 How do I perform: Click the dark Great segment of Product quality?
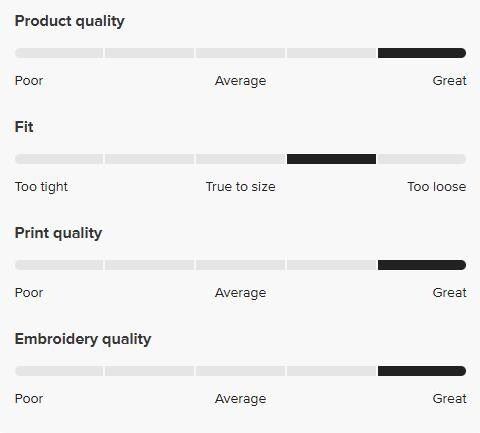click(x=422, y=53)
